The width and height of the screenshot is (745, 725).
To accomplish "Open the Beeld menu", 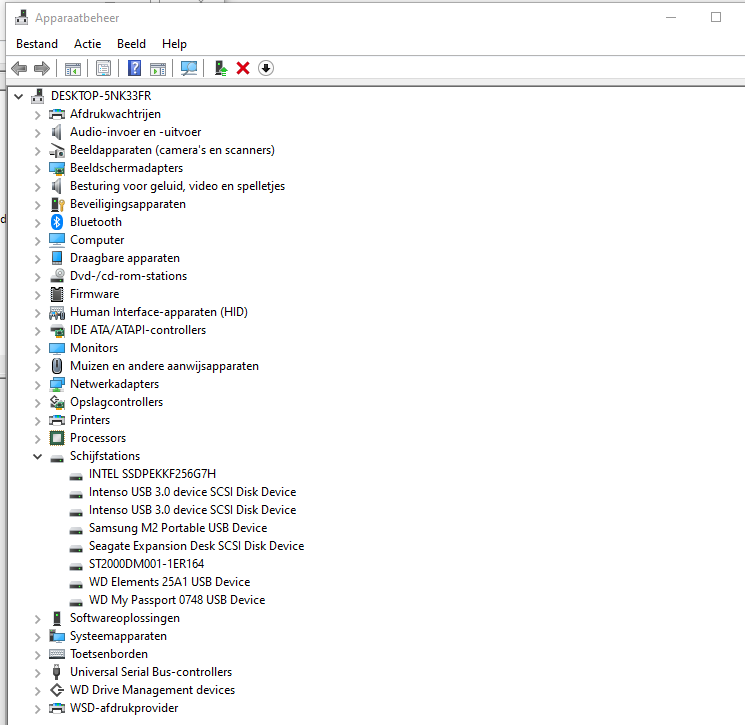I will [131, 44].
